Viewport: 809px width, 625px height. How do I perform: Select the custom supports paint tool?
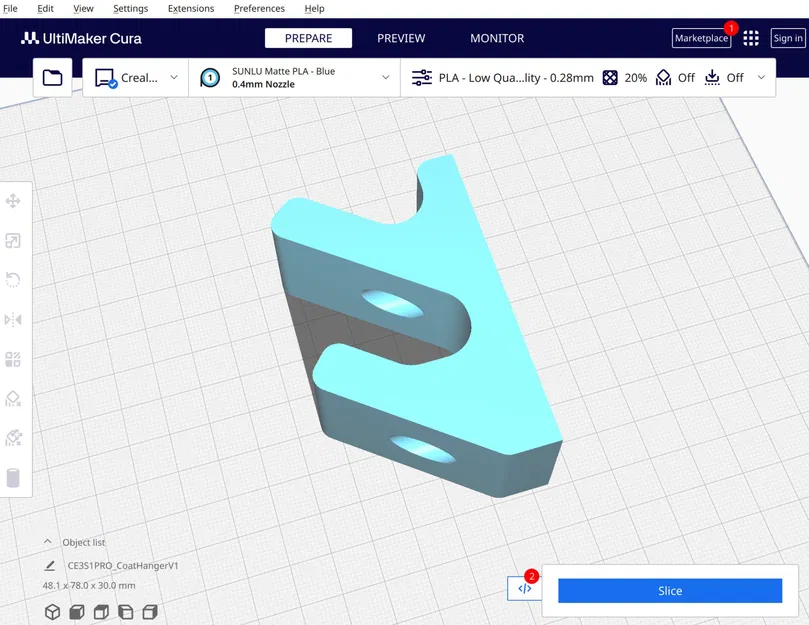click(13, 438)
